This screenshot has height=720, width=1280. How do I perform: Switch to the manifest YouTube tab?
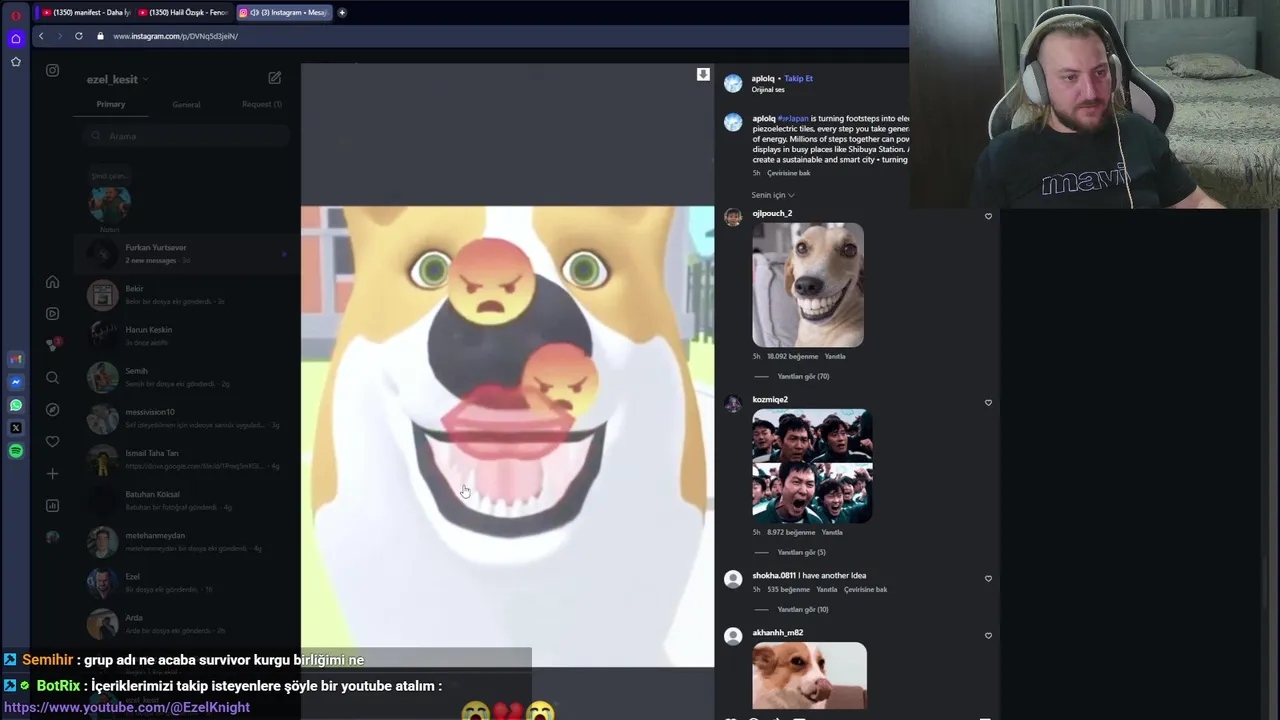pyautogui.click(x=86, y=13)
